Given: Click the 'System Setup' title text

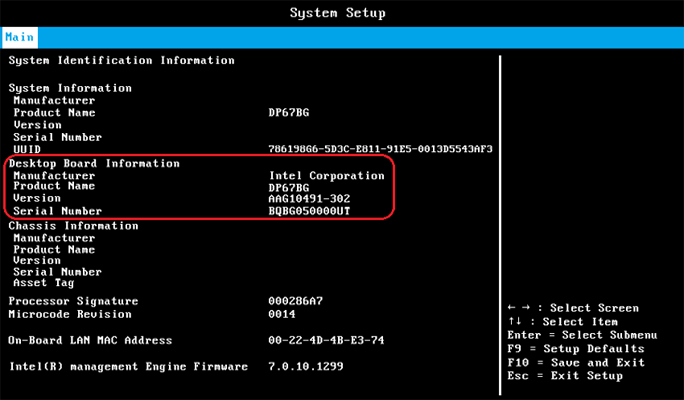Looking at the screenshot, I should (338, 13).
